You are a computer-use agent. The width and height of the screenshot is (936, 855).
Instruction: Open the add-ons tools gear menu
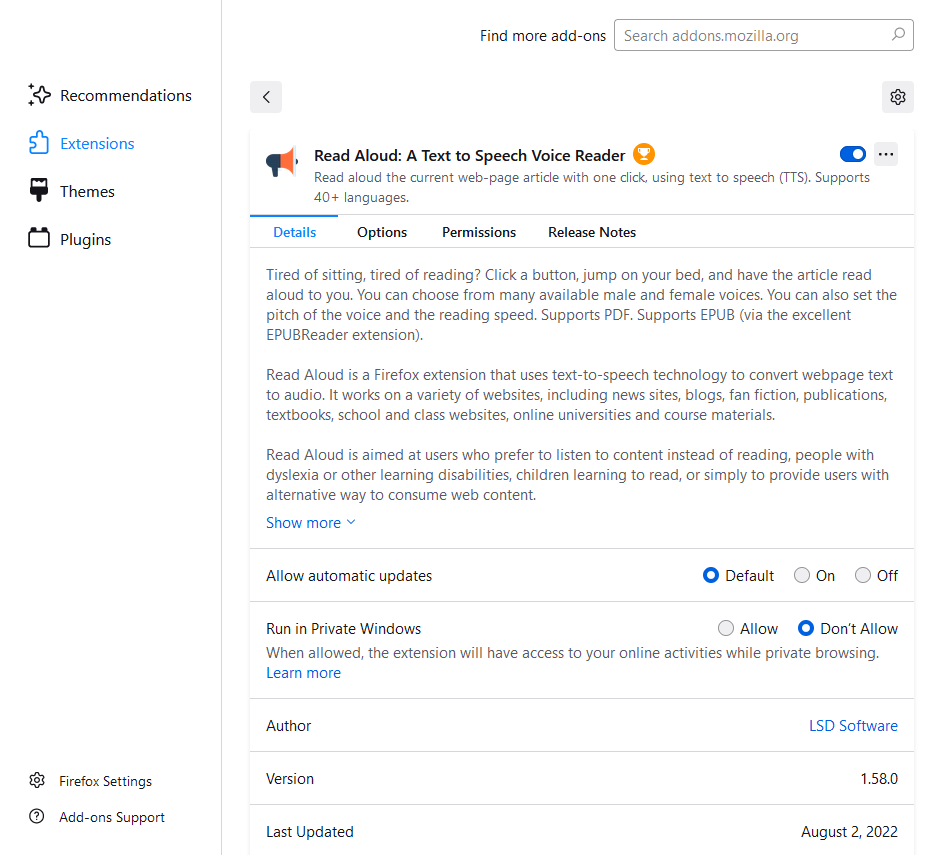(x=897, y=97)
